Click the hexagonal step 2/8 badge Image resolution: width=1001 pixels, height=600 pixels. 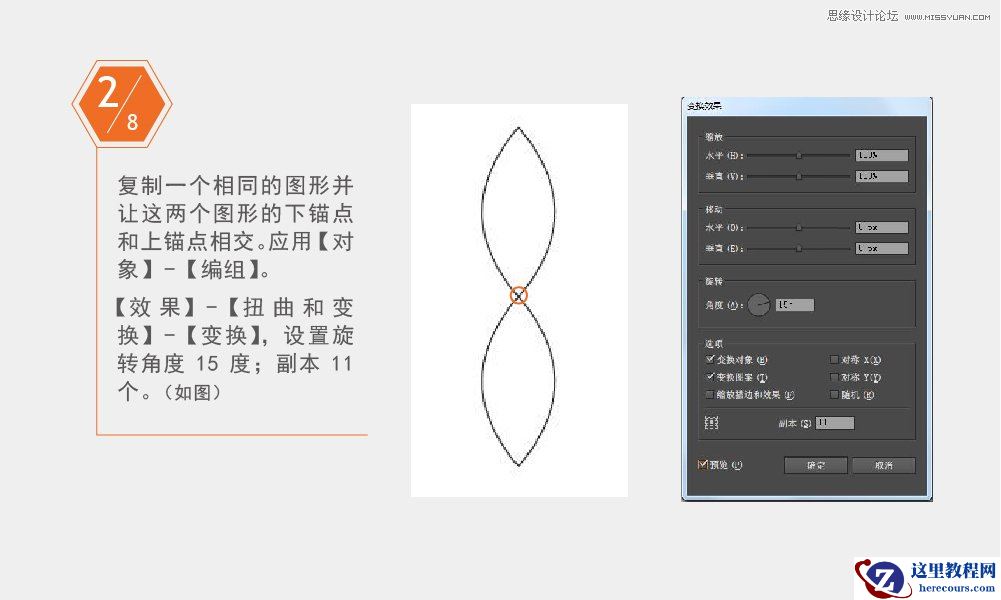click(120, 101)
